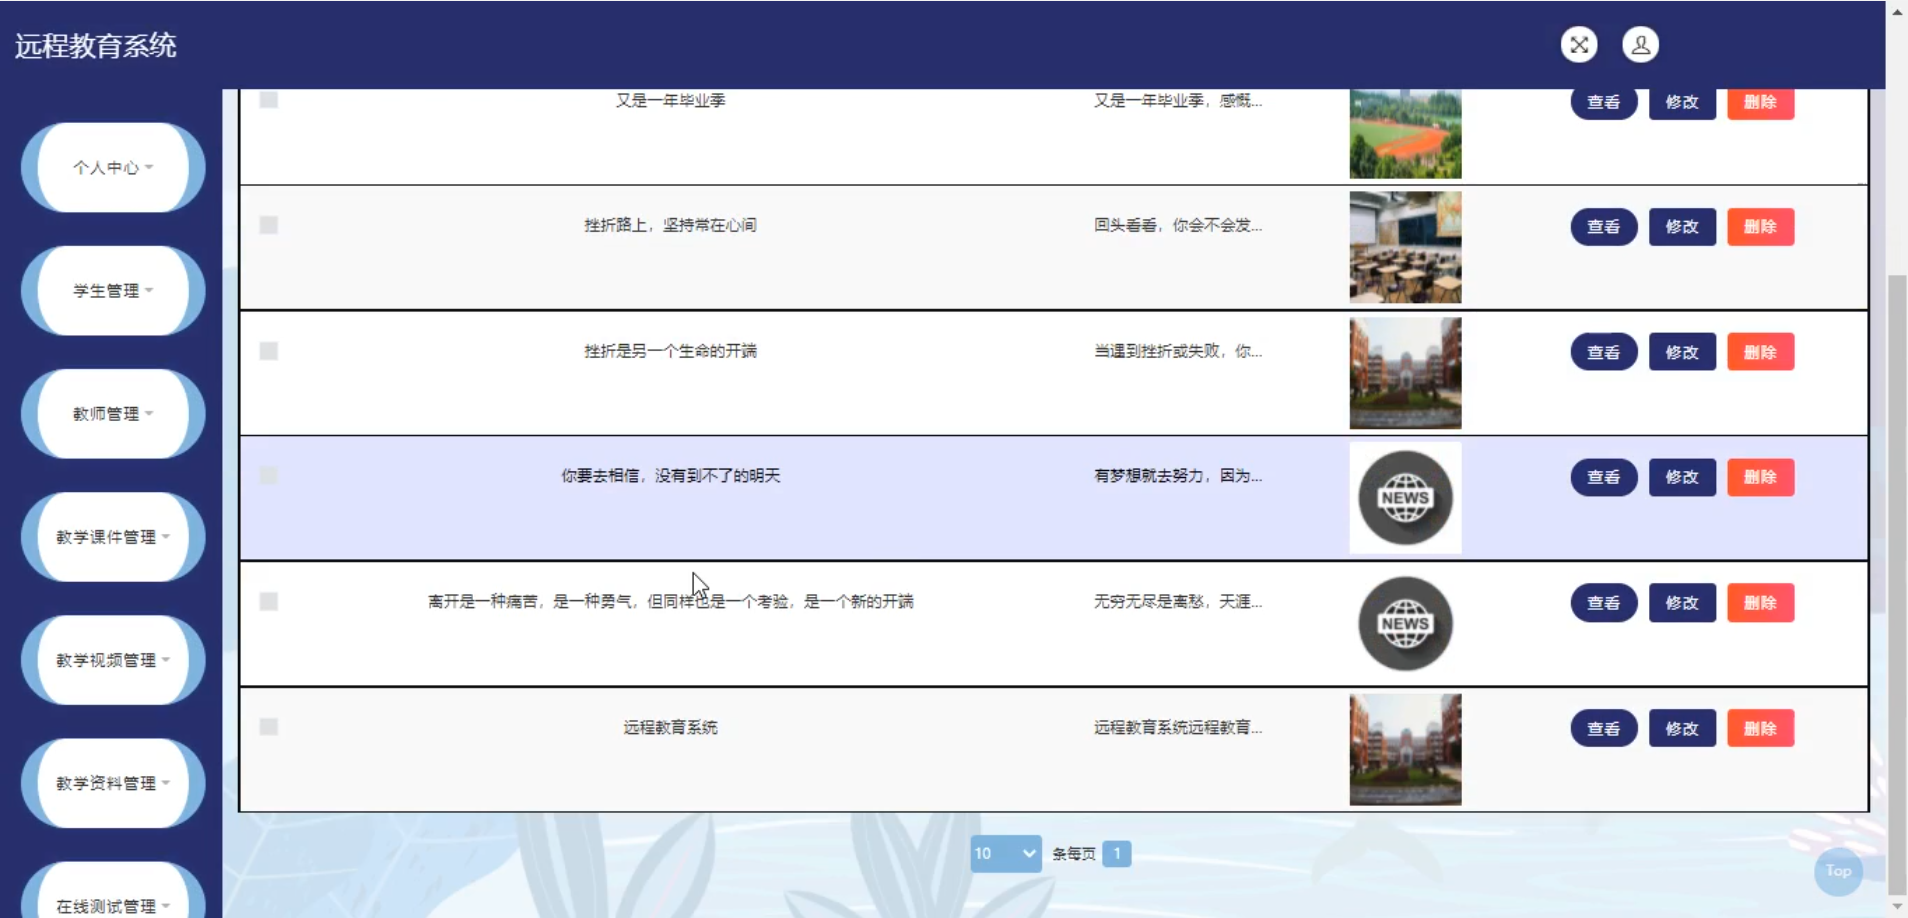This screenshot has width=1908, height=918.
Task: Select the checkbox for 远程教育系统 row
Action: pos(268,727)
